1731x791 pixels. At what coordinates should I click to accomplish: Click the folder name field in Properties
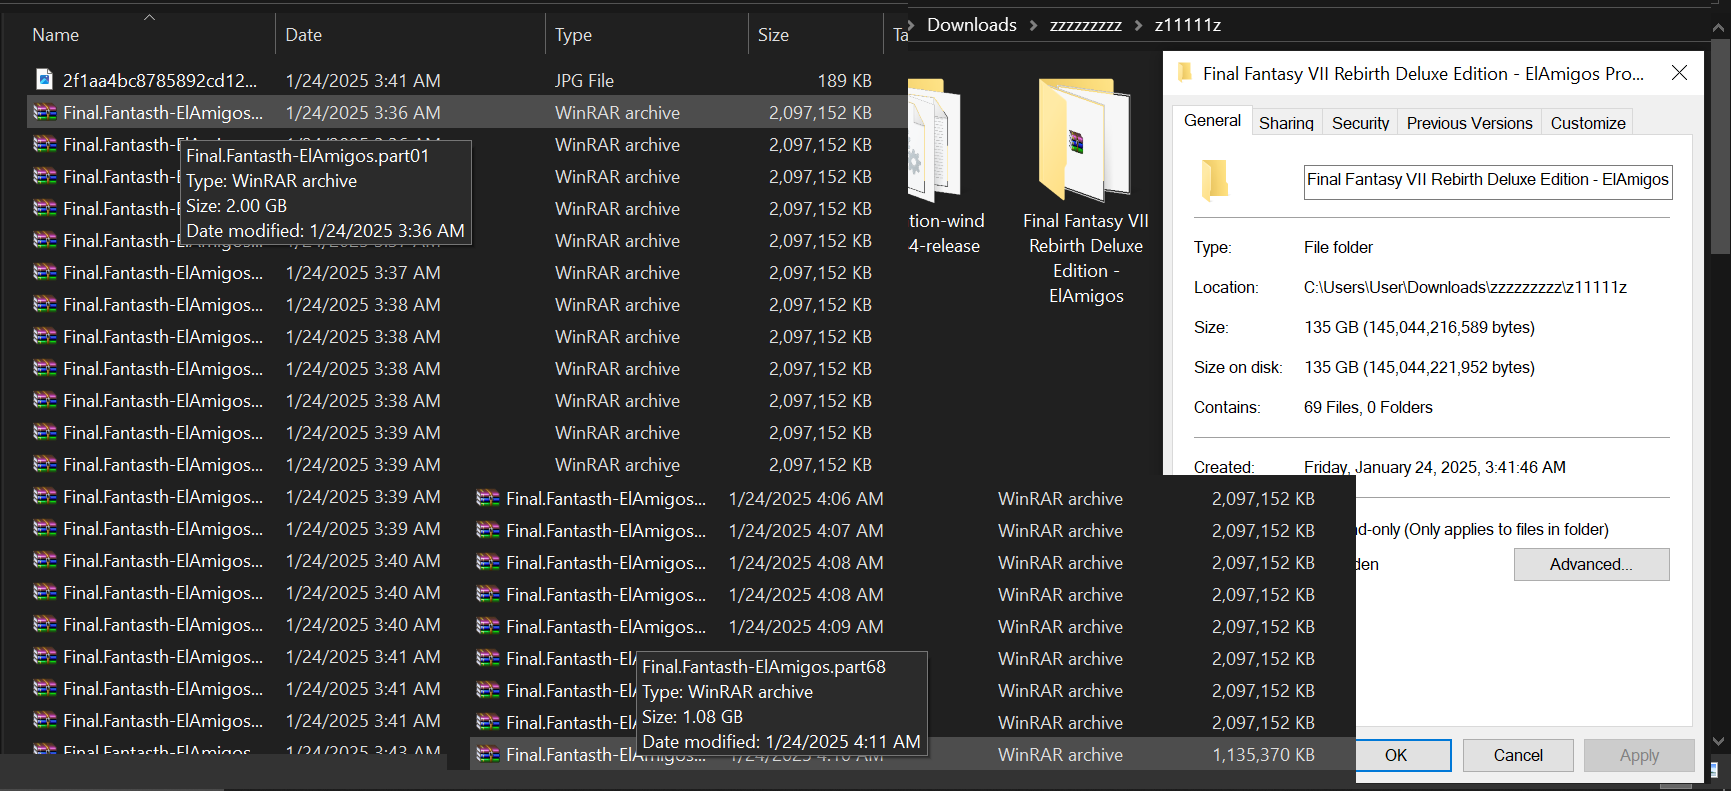[x=1488, y=180]
